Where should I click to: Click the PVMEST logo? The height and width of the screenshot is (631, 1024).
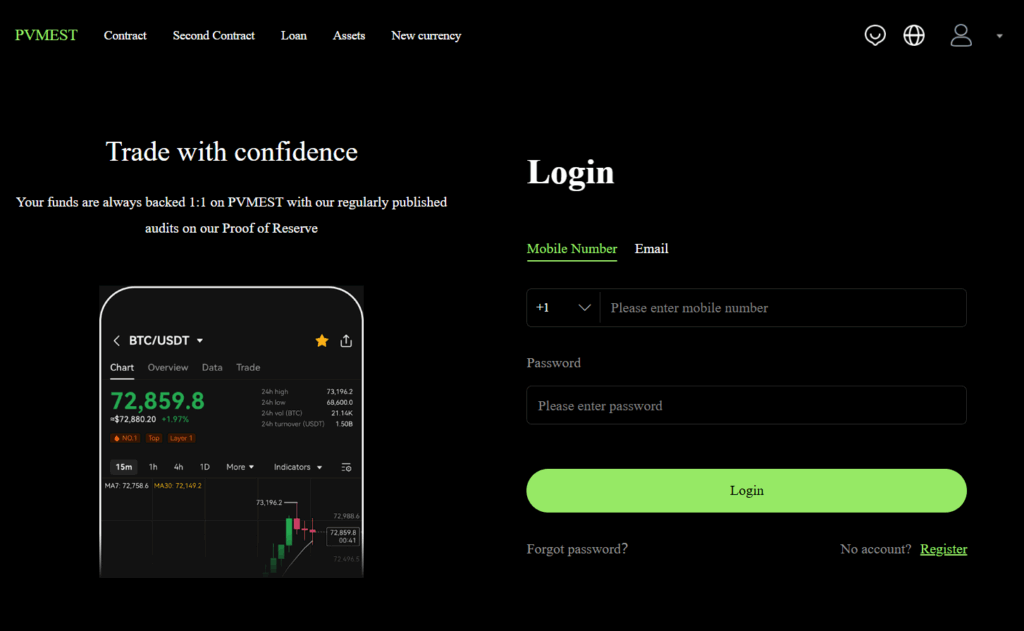click(x=46, y=35)
